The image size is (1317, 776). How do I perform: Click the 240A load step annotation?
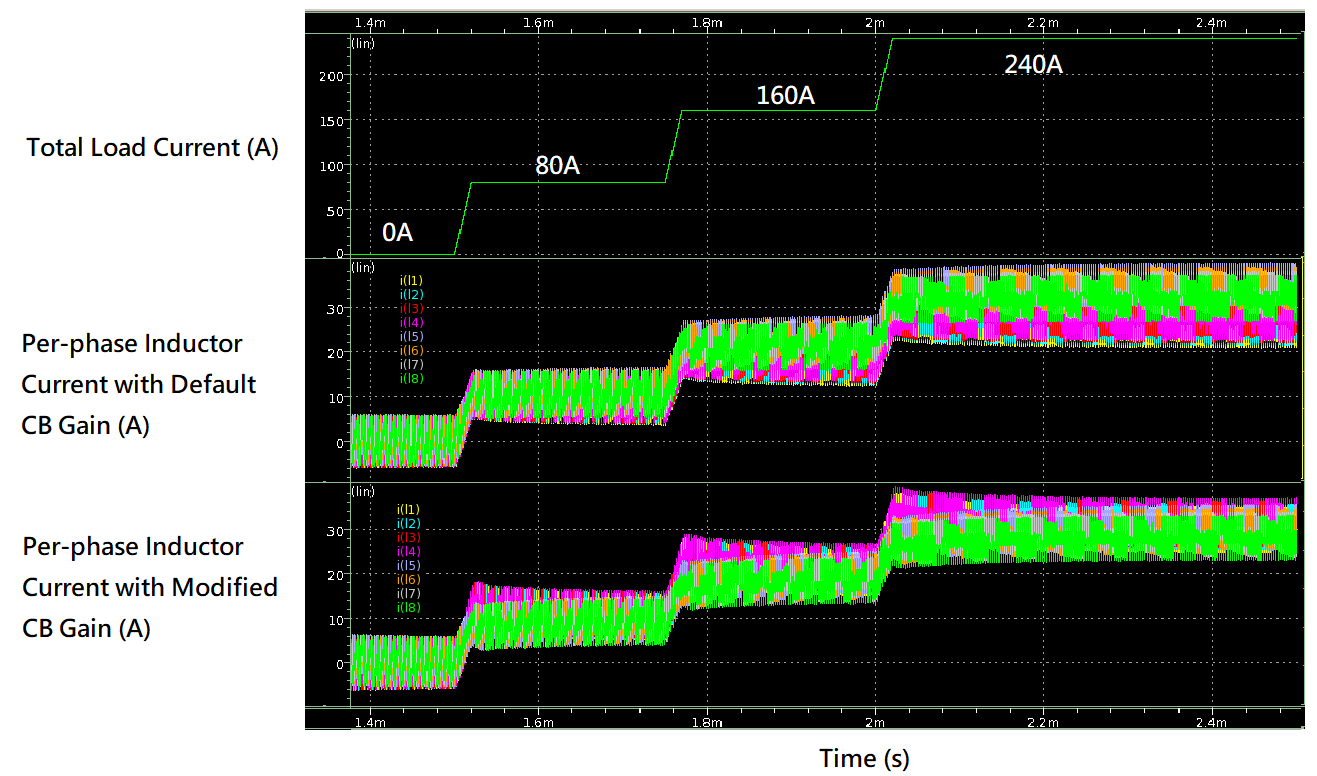pos(1033,65)
